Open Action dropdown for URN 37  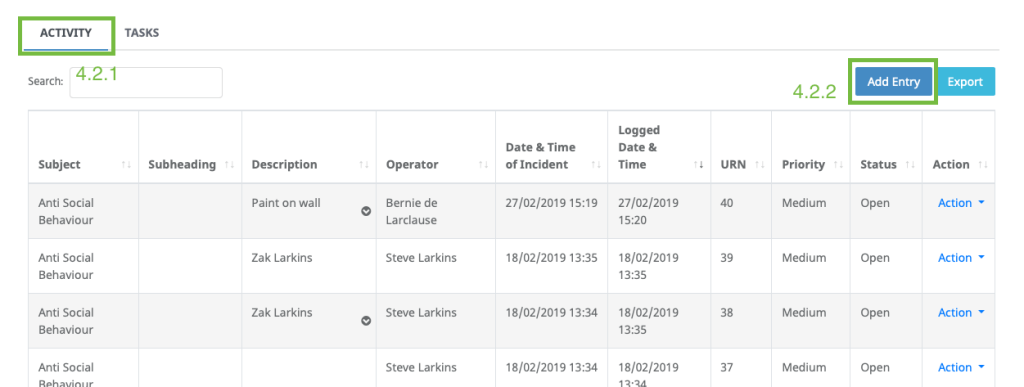coord(961,367)
